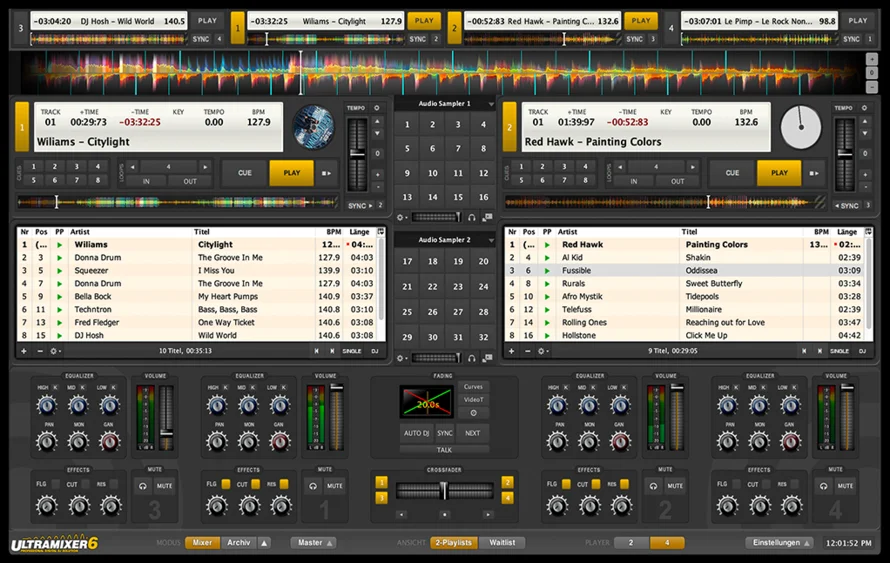890x563 pixels.
Task: Click CUE on deck 1
Action: (x=245, y=173)
